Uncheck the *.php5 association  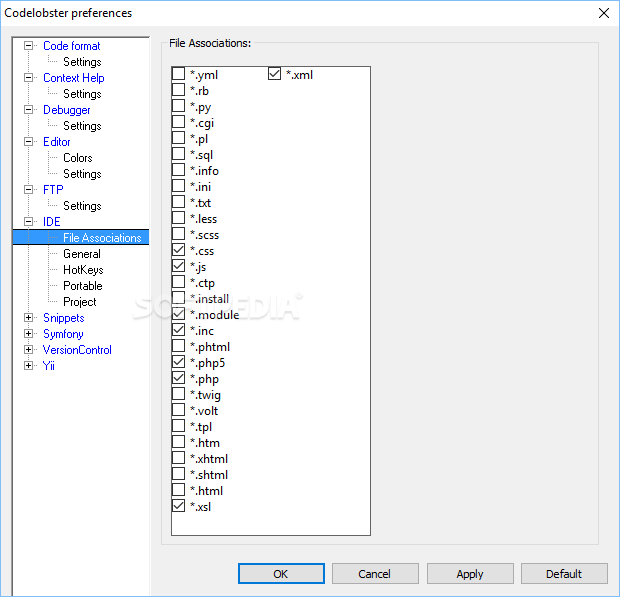click(178, 362)
